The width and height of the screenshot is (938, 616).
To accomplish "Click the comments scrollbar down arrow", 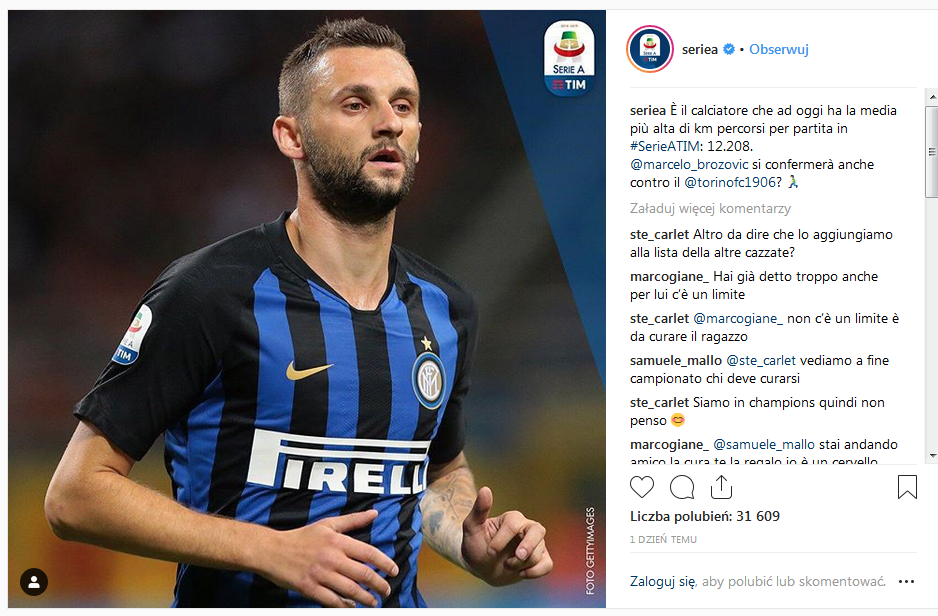I will (932, 456).
